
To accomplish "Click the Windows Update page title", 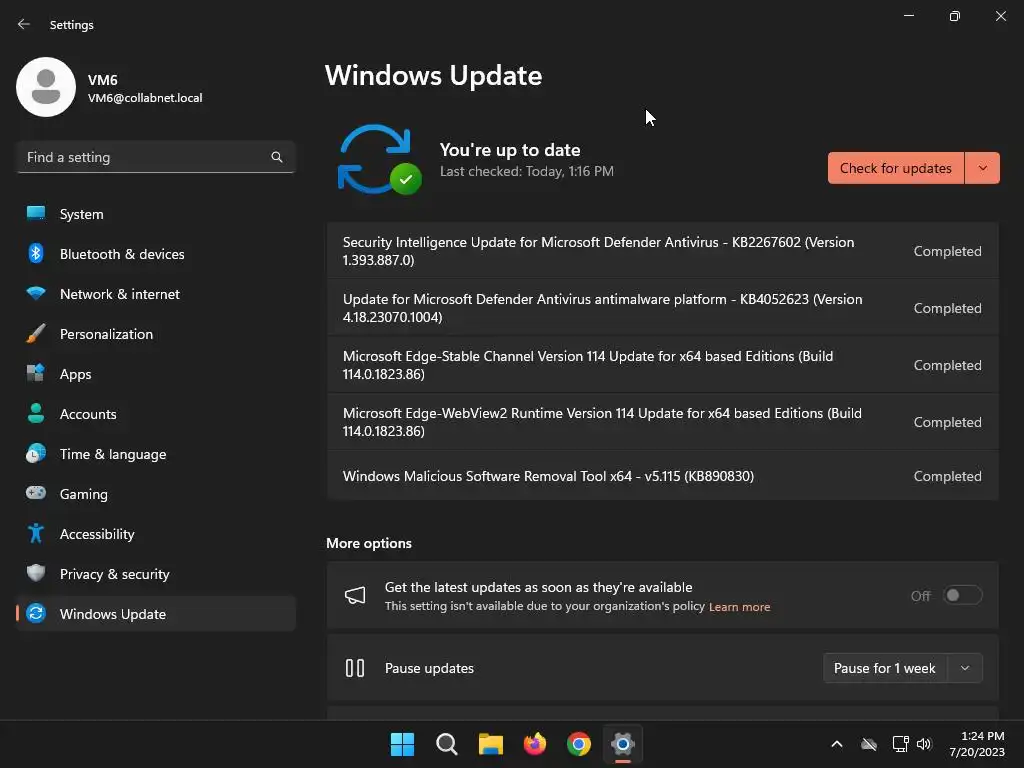I will click(x=434, y=76).
